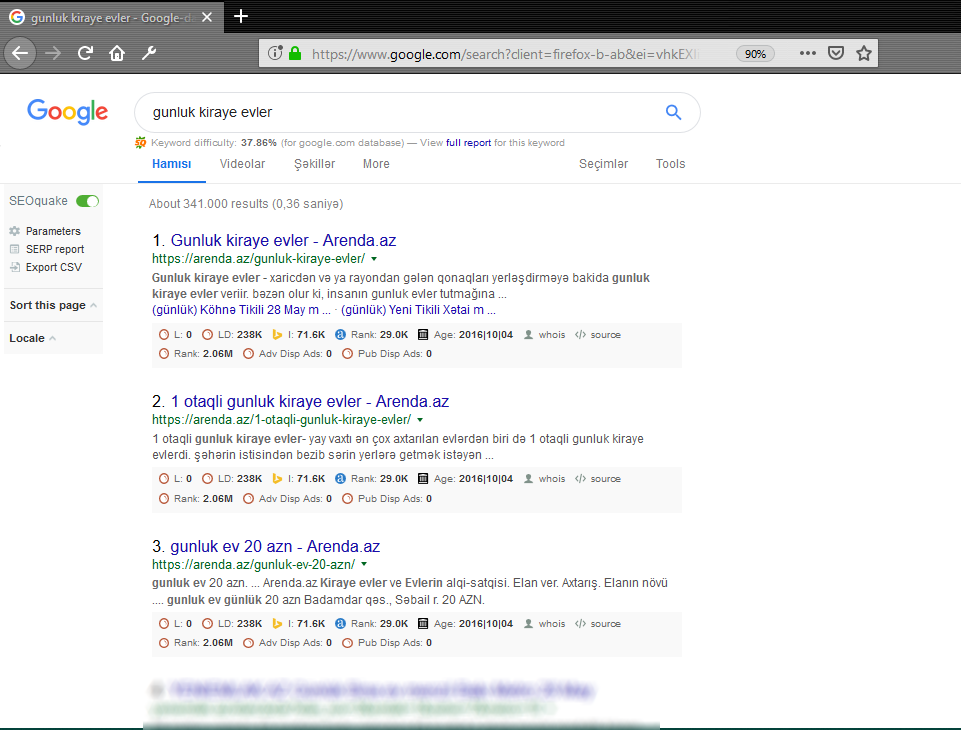Screen dimensions: 961x730
Task: Bookmark this page with the star icon
Action: 864,53
